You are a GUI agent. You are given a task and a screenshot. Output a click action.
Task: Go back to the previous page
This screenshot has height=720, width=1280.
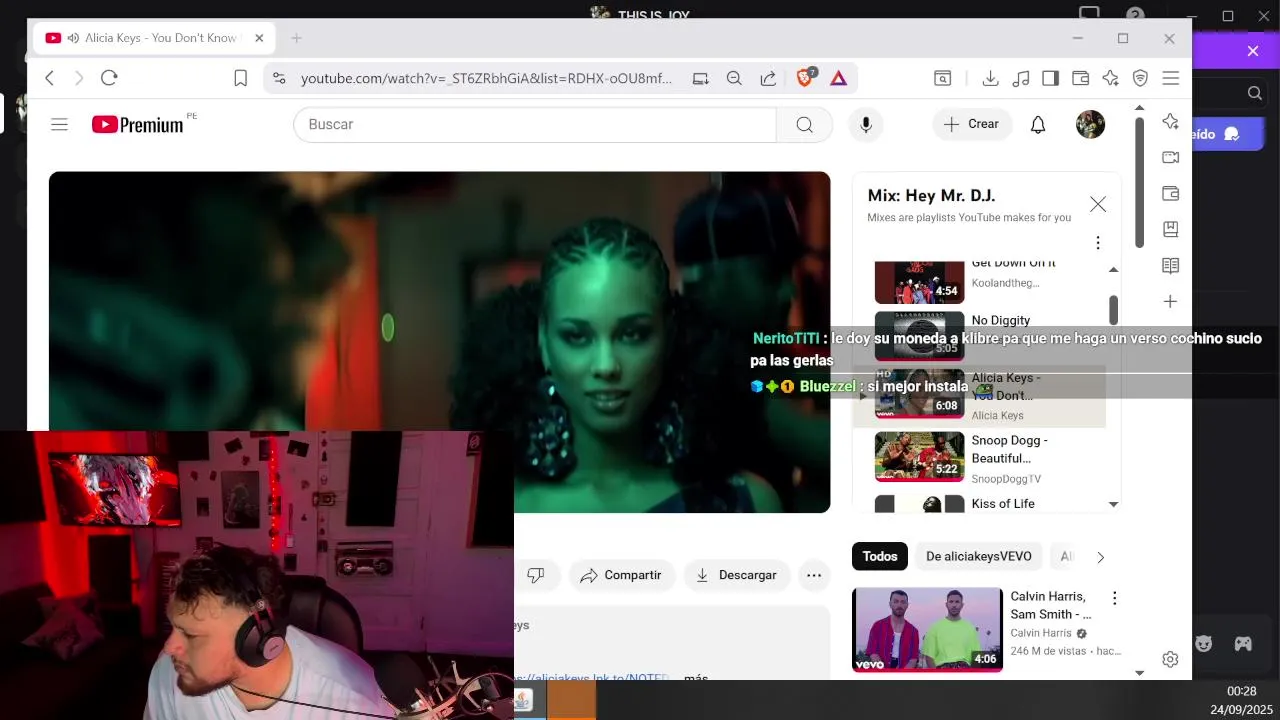click(50, 78)
